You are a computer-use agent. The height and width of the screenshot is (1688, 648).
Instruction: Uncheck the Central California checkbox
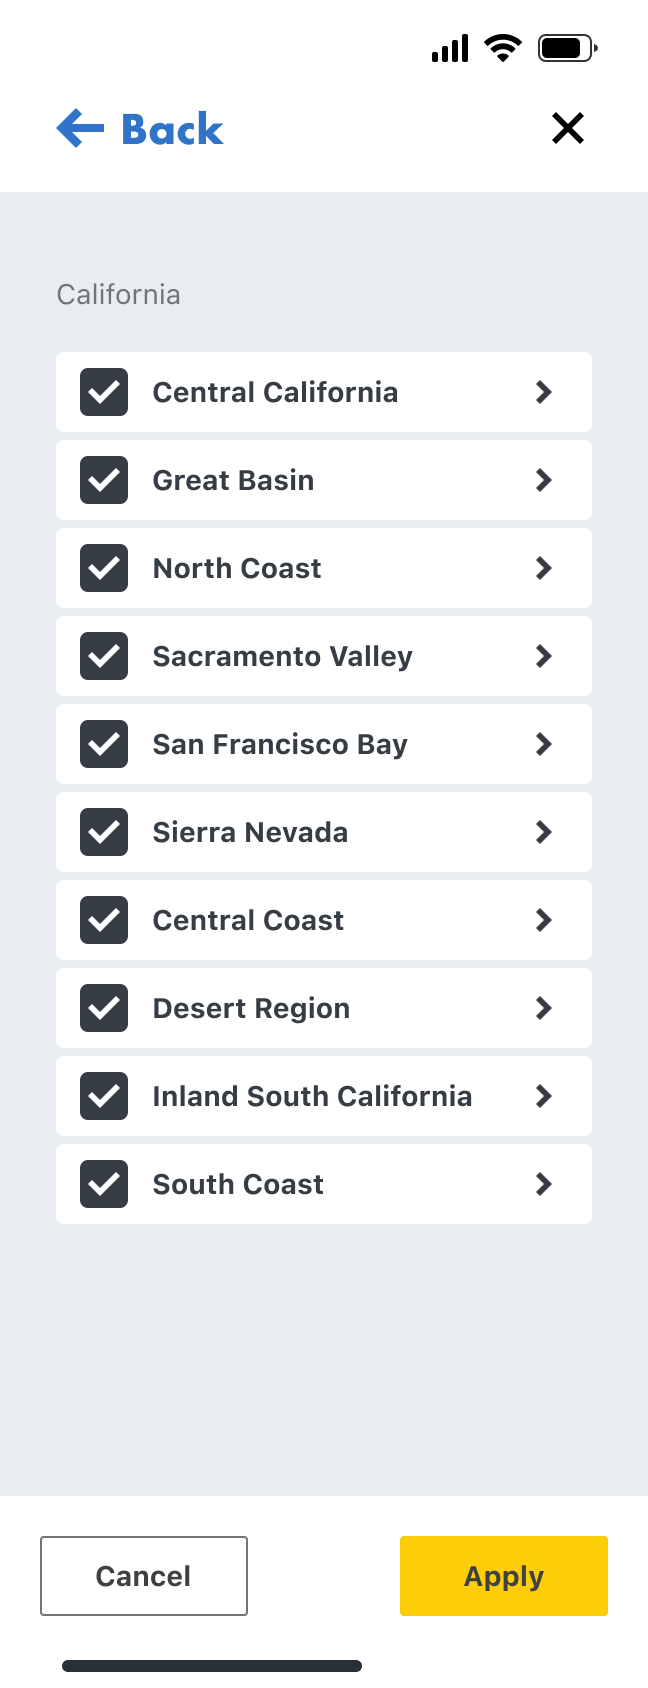[104, 392]
